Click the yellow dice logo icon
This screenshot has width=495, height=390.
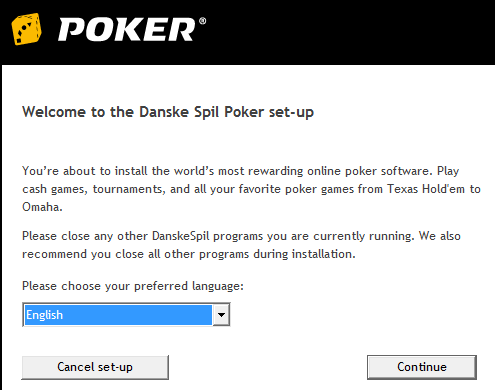click(27, 29)
